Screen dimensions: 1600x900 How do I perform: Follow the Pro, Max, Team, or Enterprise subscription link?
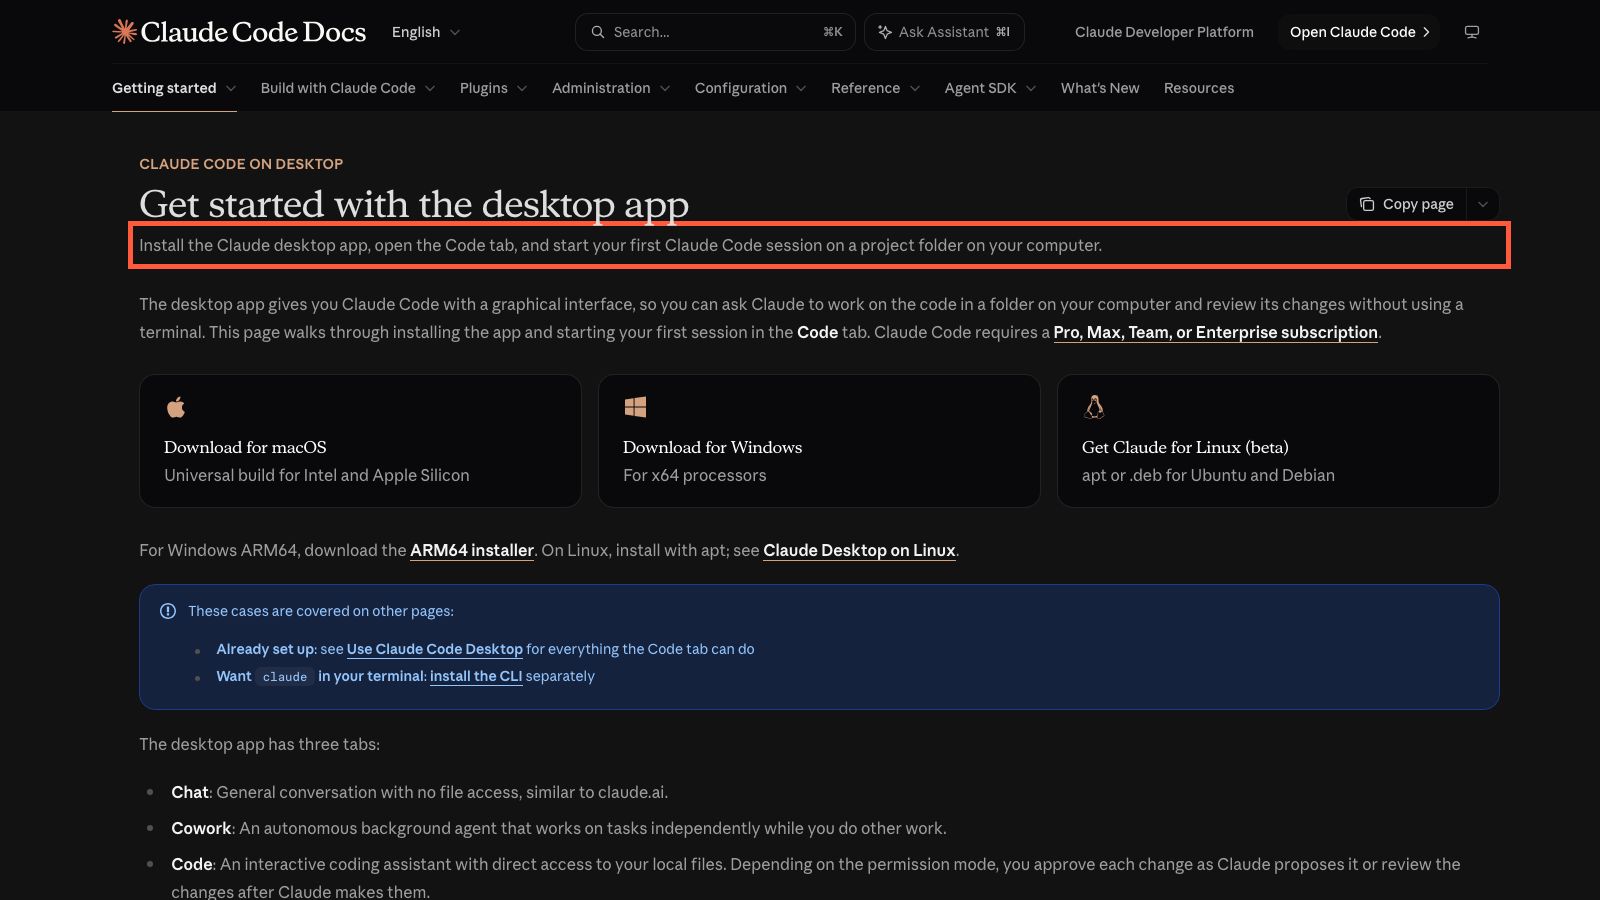(x=1215, y=332)
